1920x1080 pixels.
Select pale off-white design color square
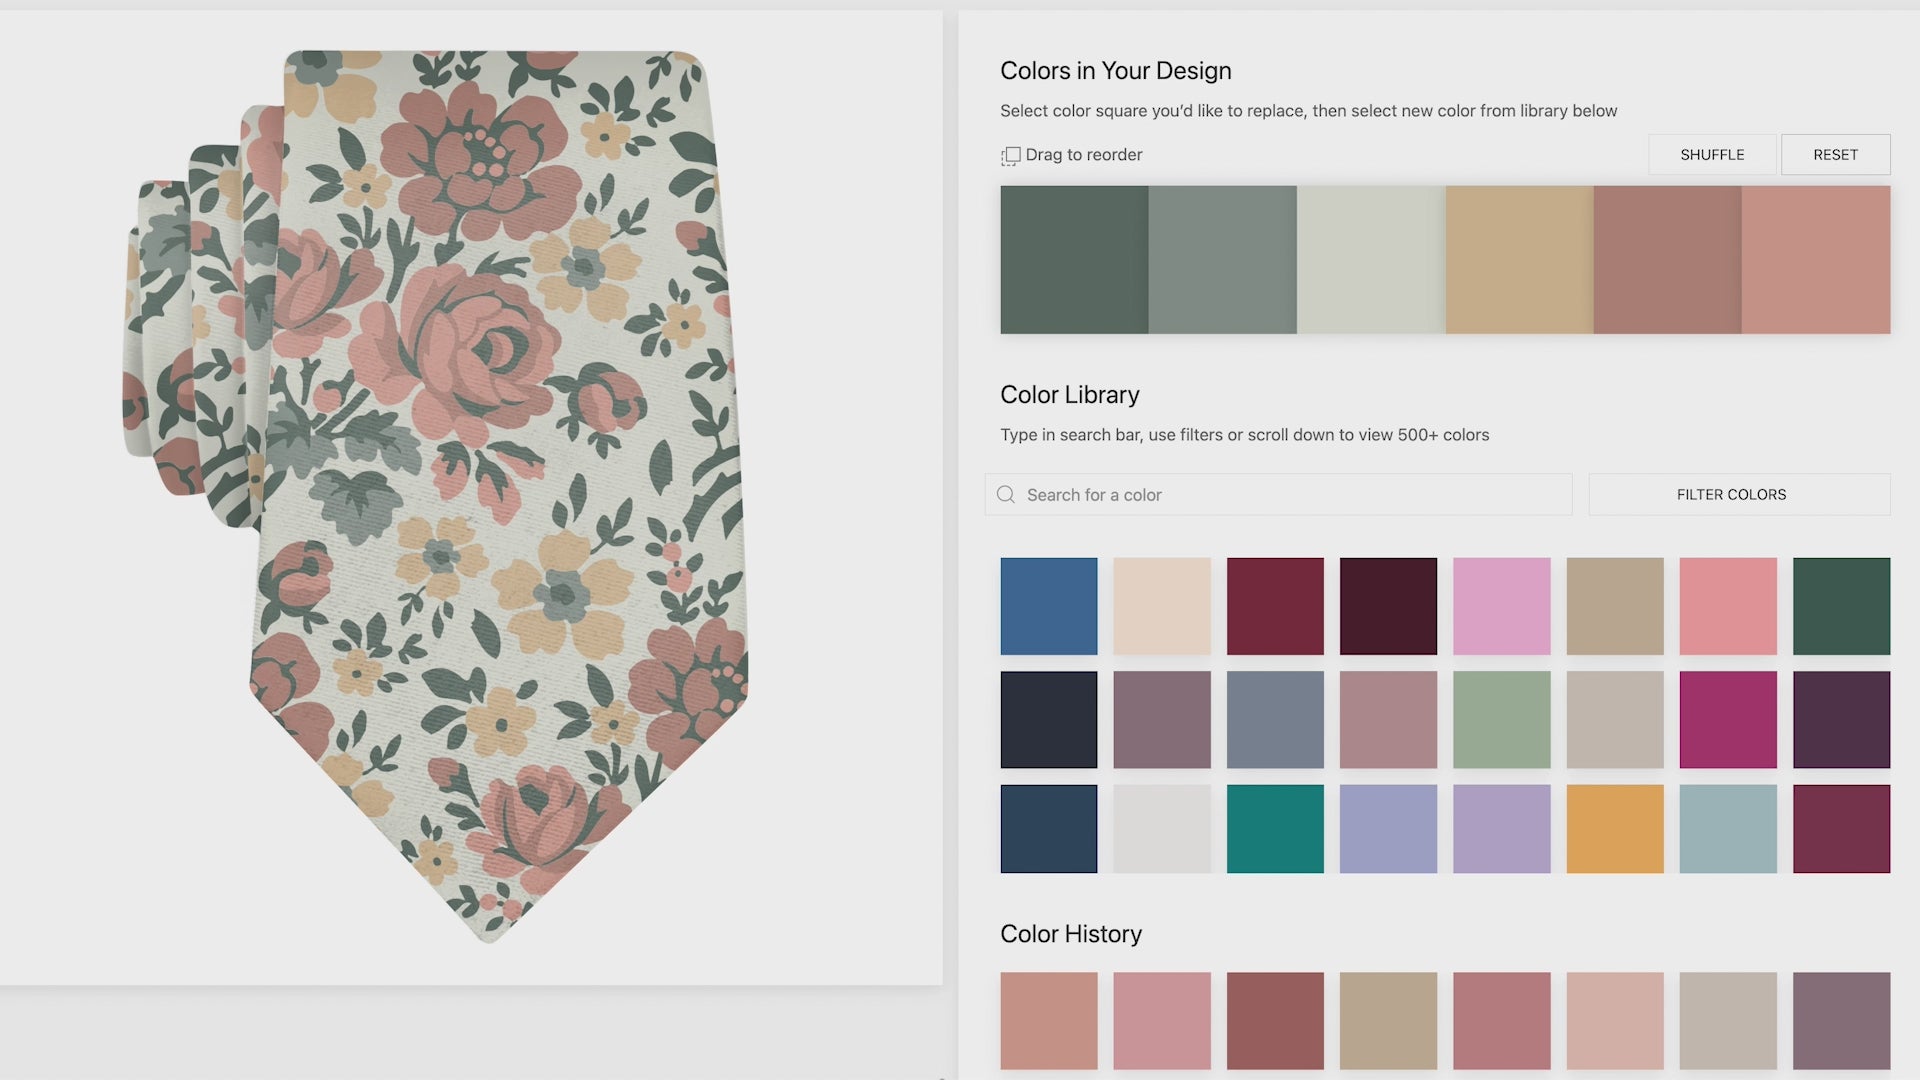click(x=1371, y=260)
